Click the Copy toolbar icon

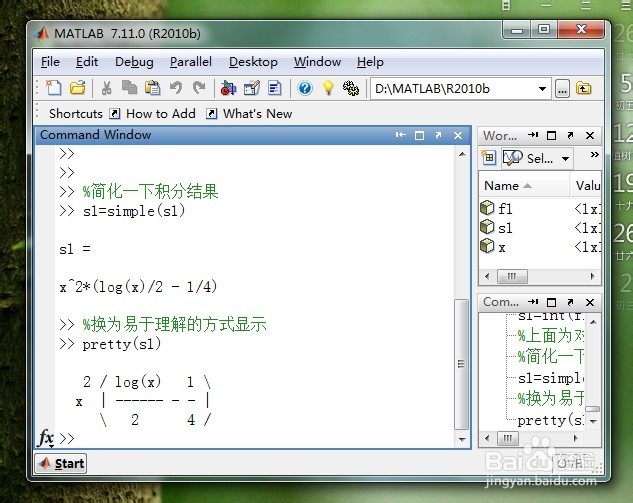[129, 88]
